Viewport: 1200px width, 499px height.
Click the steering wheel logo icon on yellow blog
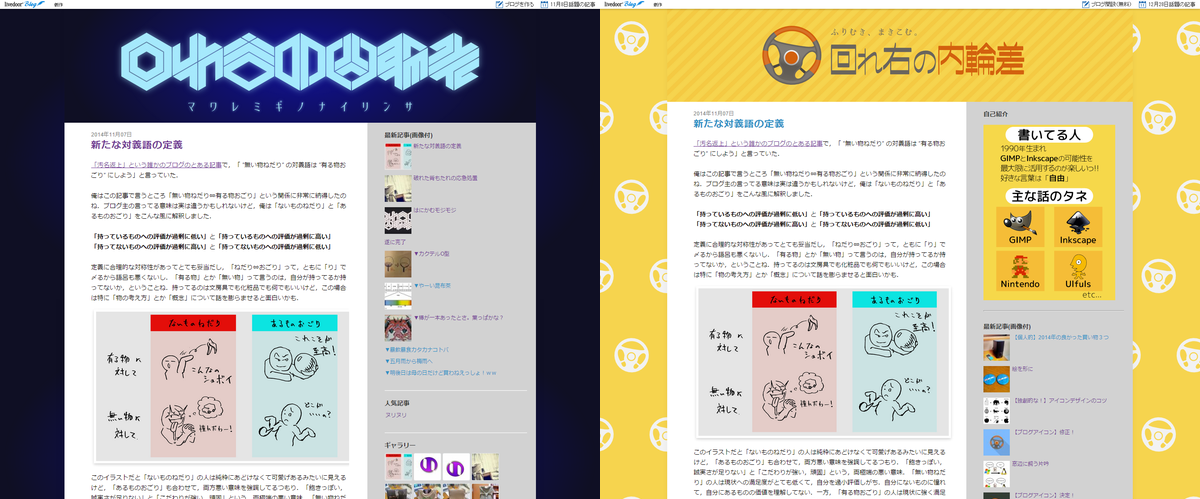(793, 55)
